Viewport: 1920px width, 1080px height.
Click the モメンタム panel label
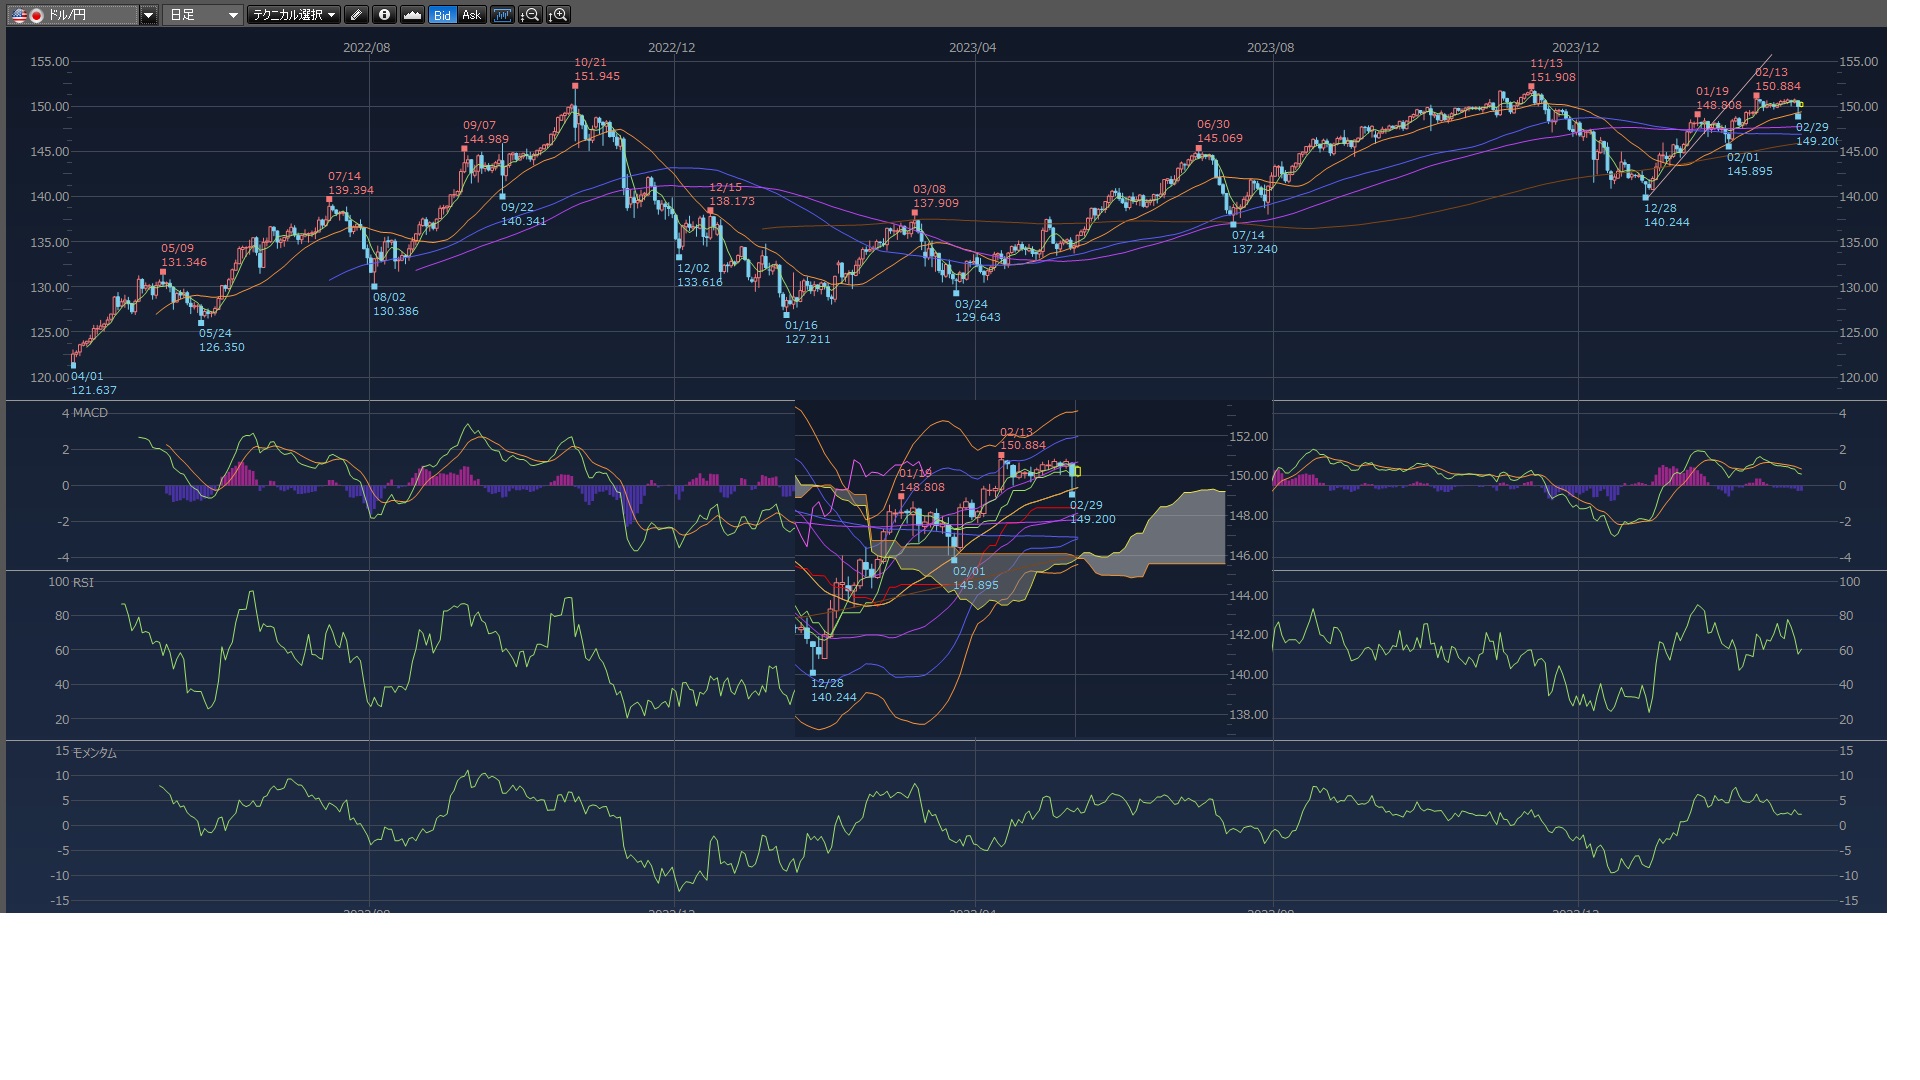coord(94,753)
